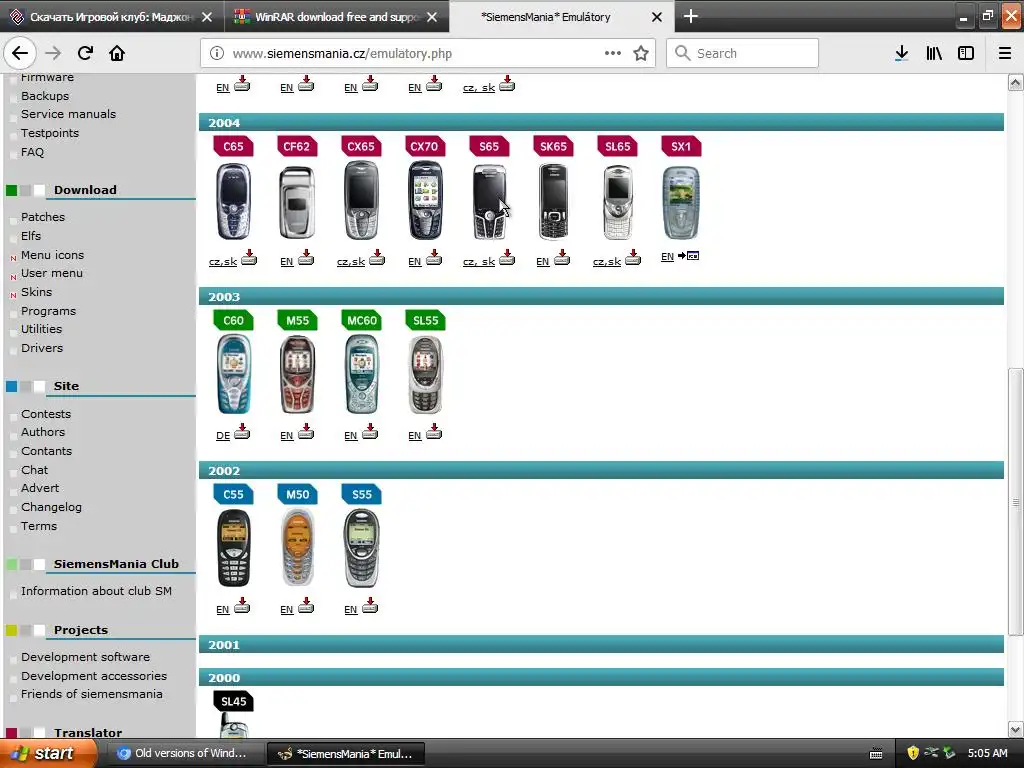The height and width of the screenshot is (768, 1024).
Task: Open a new browser tab
Action: (x=690, y=16)
